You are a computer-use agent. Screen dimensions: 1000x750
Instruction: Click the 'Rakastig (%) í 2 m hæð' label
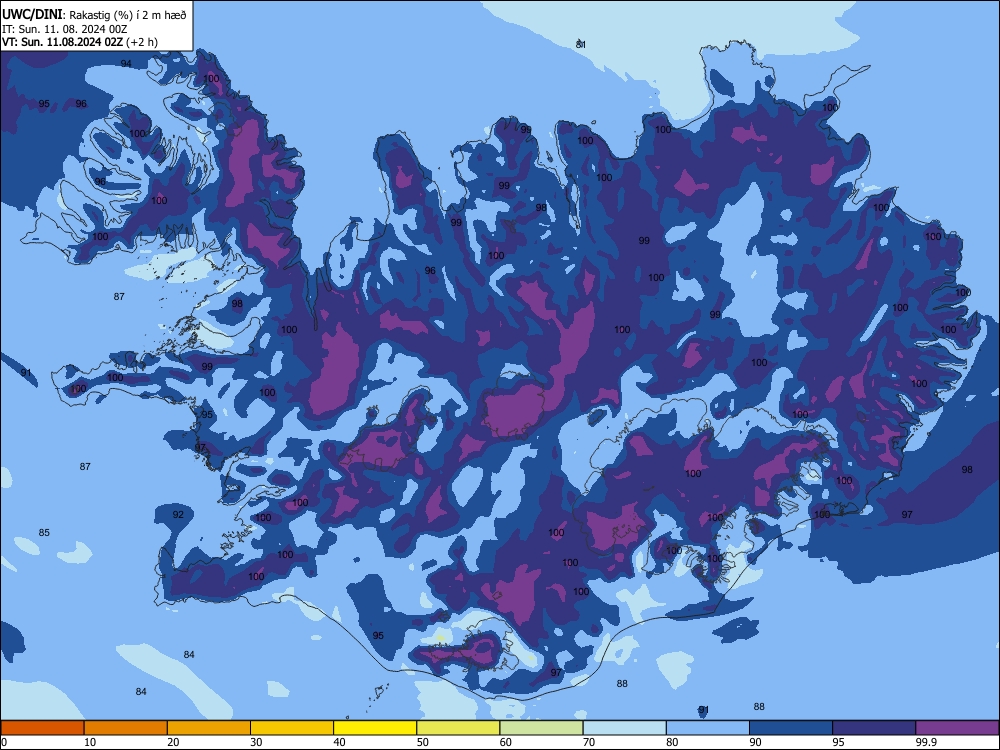point(128,15)
